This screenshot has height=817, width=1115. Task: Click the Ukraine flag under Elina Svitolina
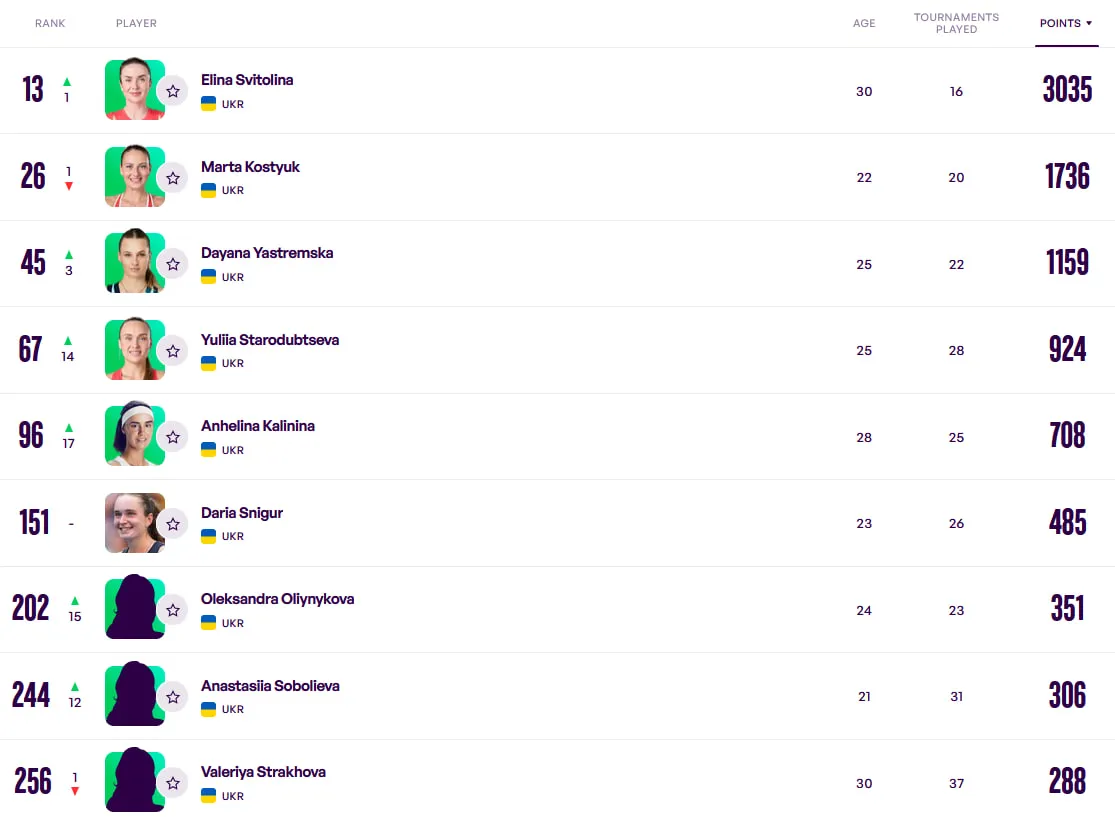point(208,104)
